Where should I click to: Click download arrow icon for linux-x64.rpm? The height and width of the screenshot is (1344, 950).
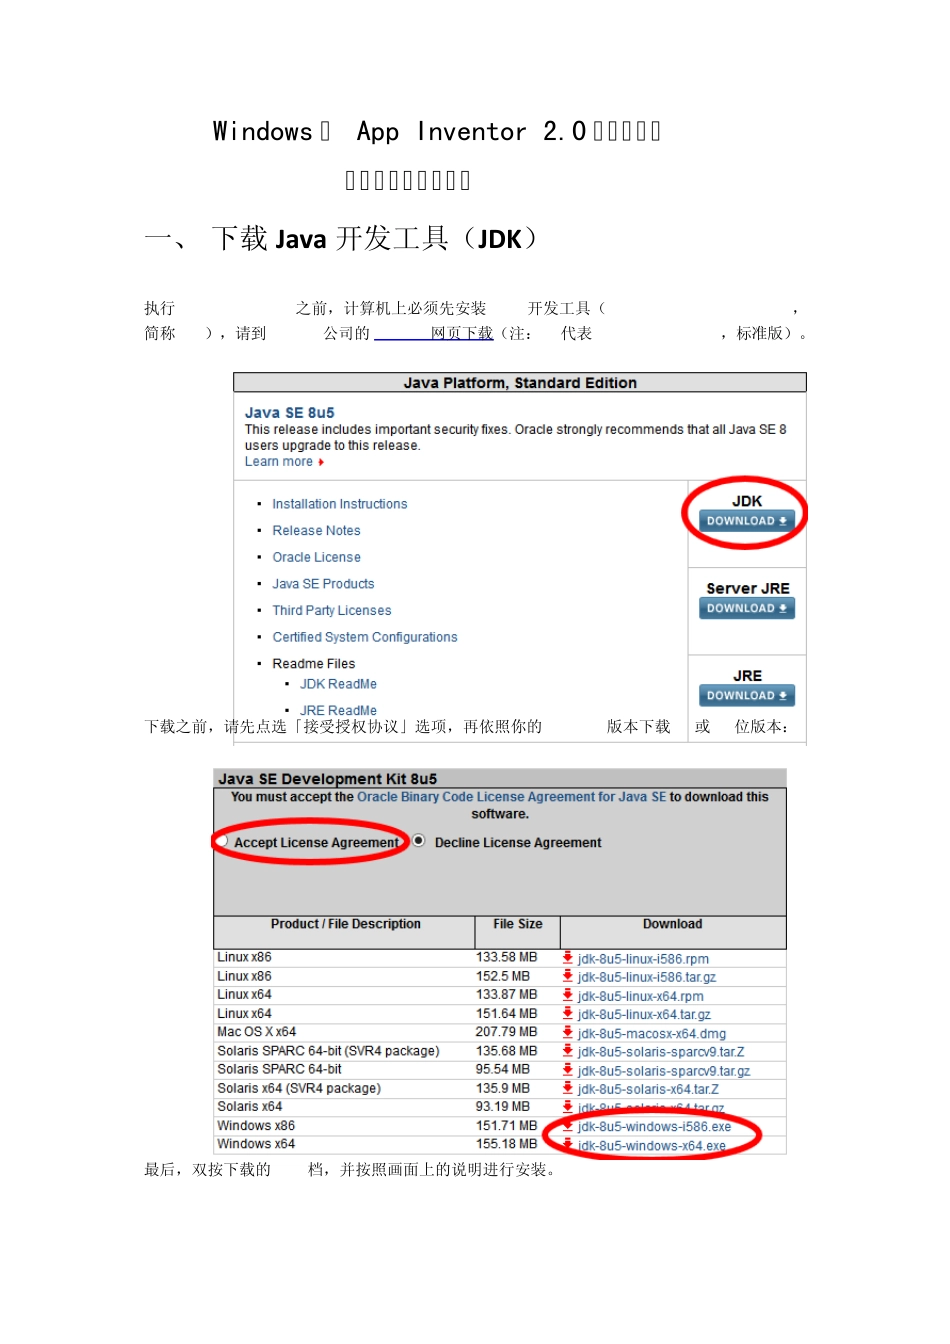(x=568, y=995)
